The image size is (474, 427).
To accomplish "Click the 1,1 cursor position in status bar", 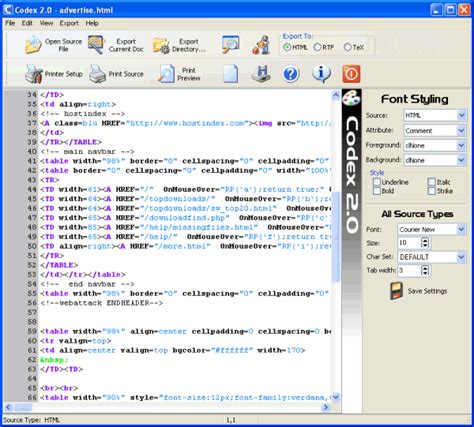I will pyautogui.click(x=231, y=420).
